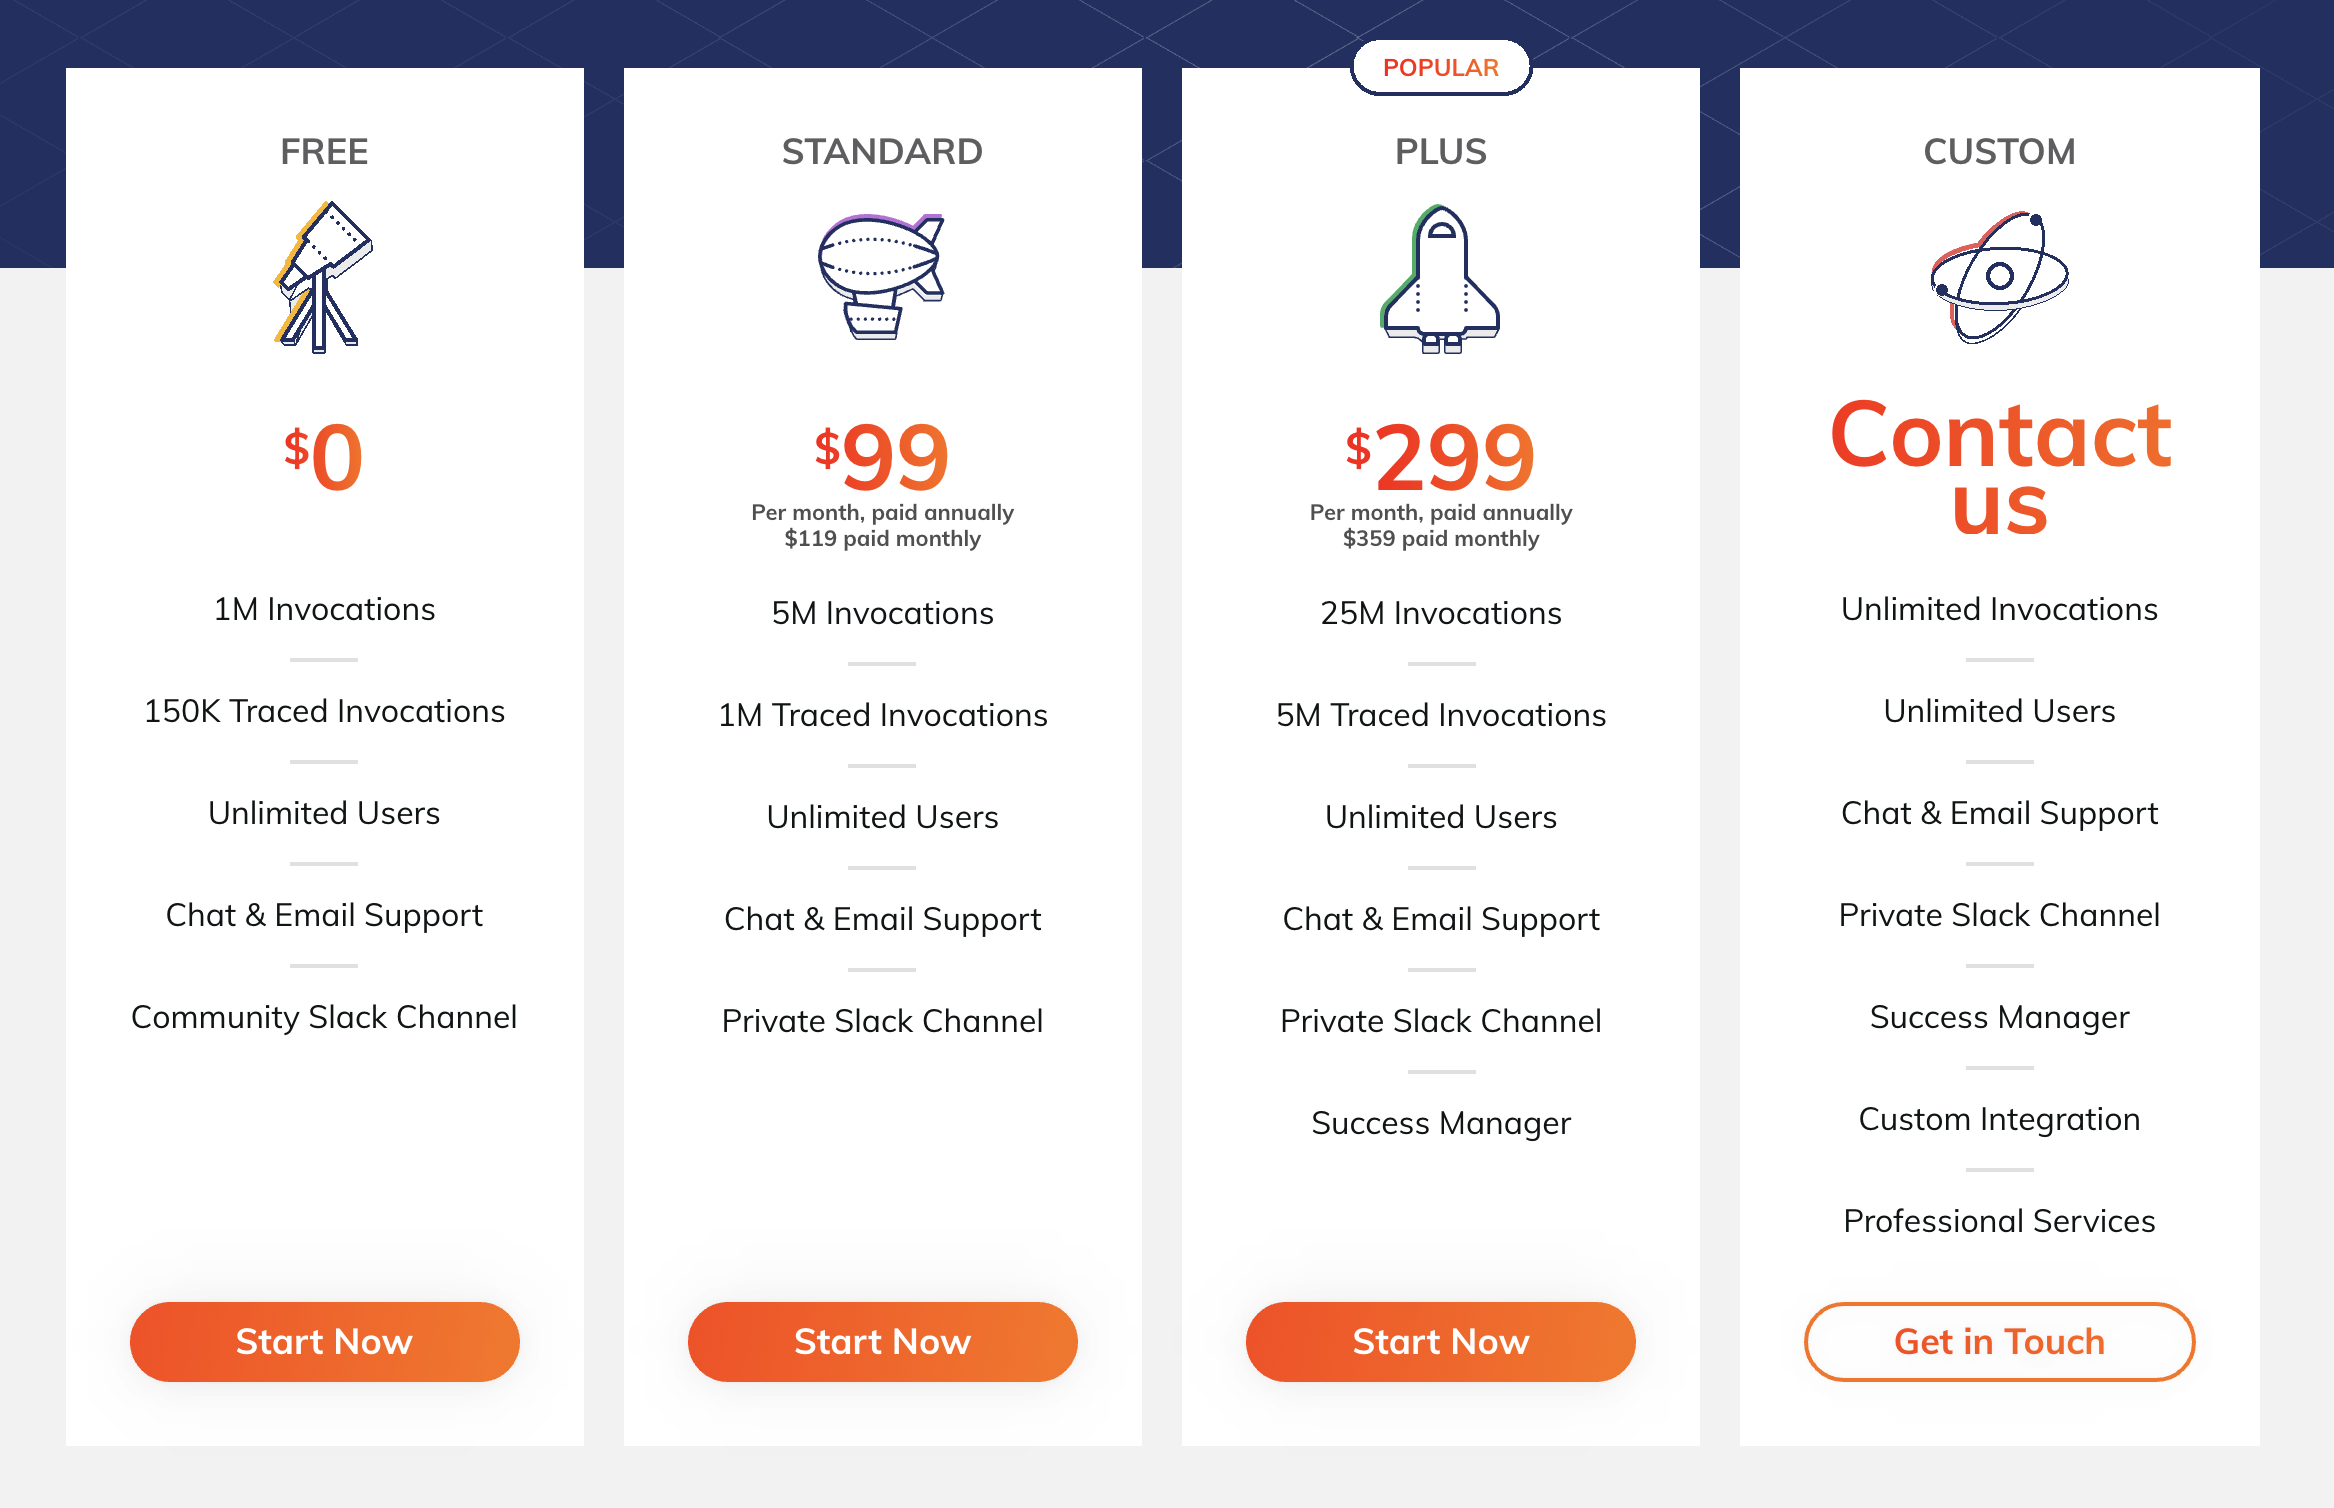Open the Get in Touch button
The height and width of the screenshot is (1508, 2334).
pos(1999,1341)
